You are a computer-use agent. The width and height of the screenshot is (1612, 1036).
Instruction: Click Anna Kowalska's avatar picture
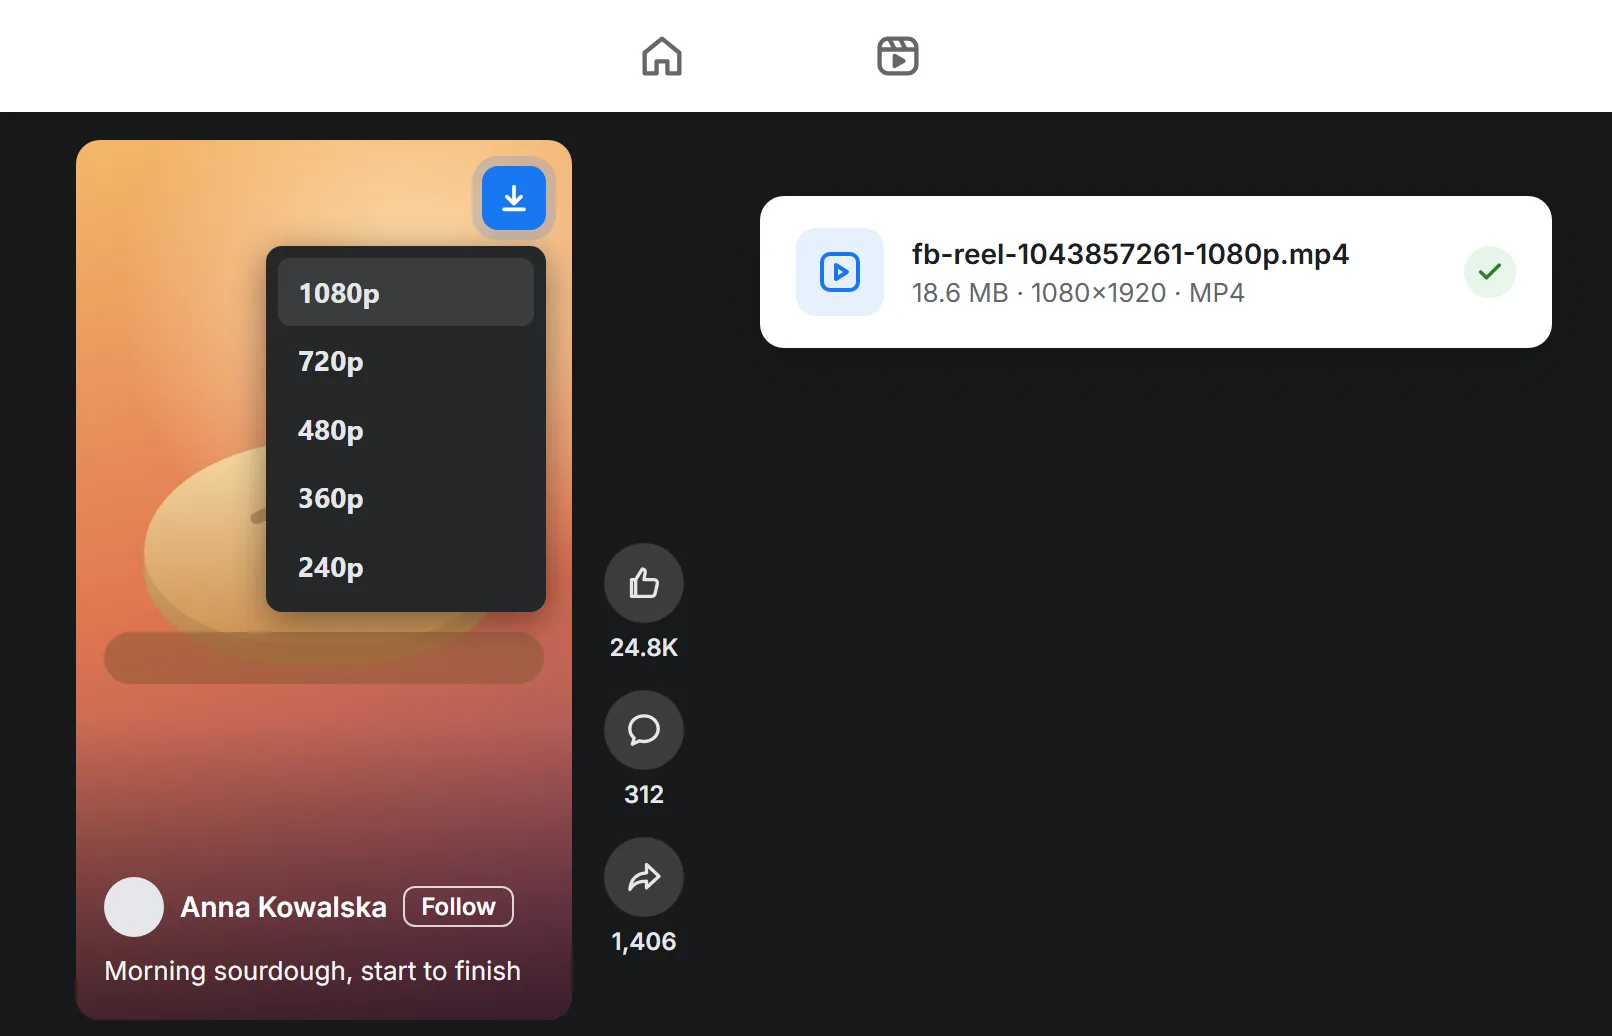coord(134,907)
